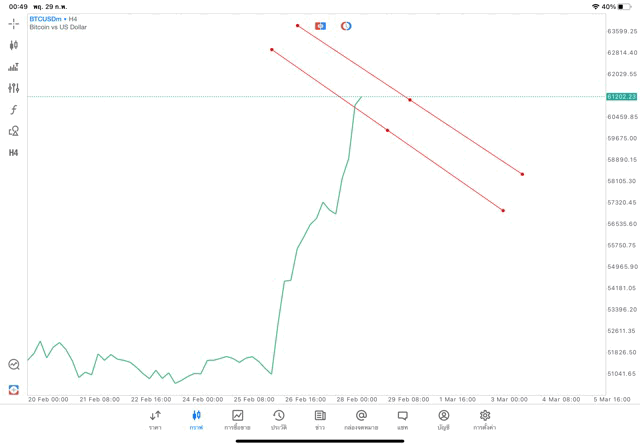Switch to the การซื้อขาย (Trade) tab
Screen dimensions: 640x447
[238, 419]
